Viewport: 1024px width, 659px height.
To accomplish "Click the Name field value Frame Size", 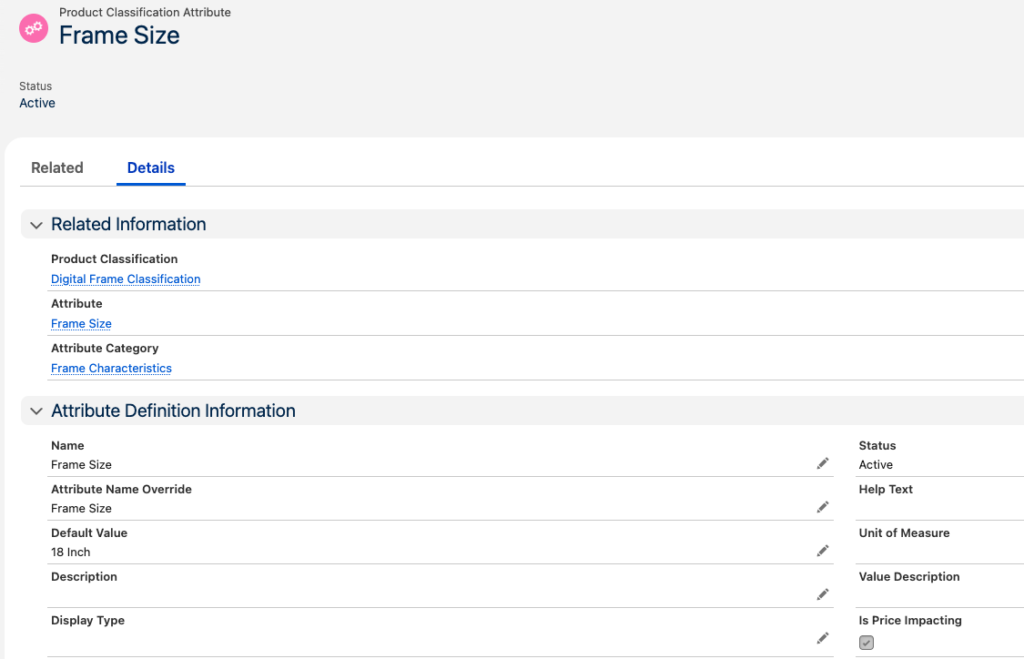I will [81, 465].
